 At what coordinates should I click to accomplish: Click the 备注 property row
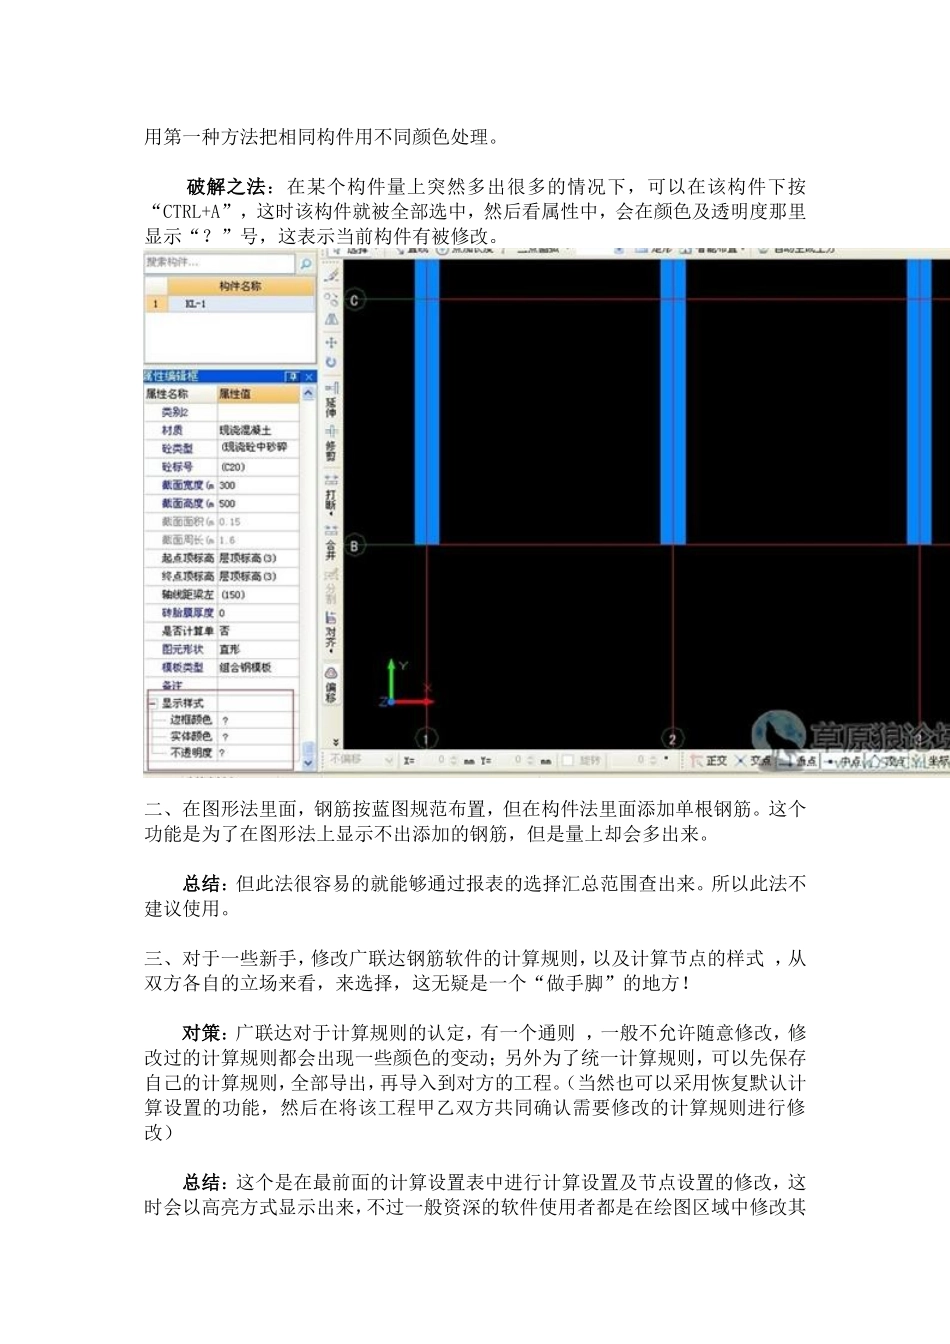(x=222, y=685)
